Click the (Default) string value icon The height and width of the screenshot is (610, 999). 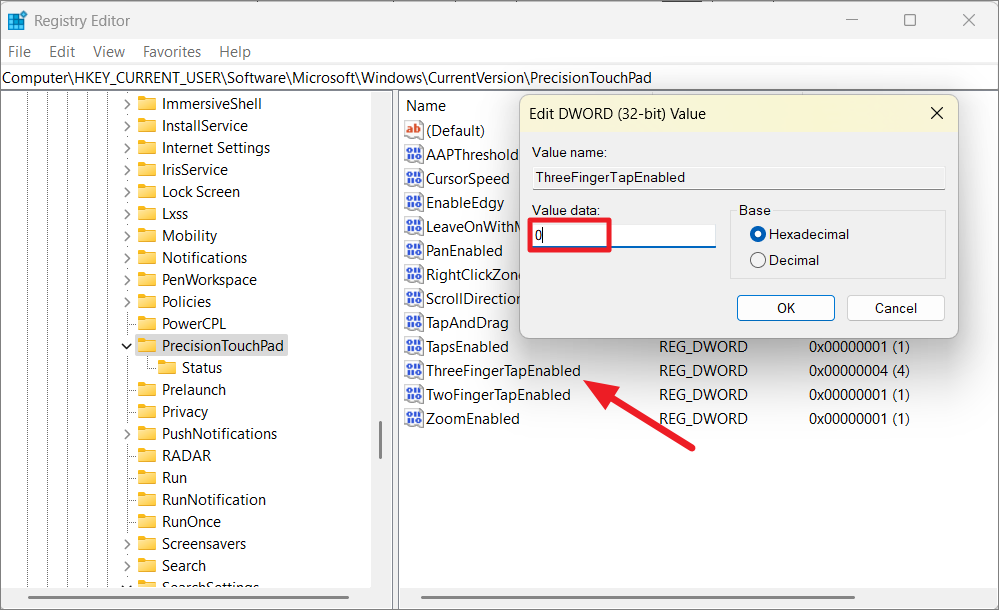click(414, 131)
